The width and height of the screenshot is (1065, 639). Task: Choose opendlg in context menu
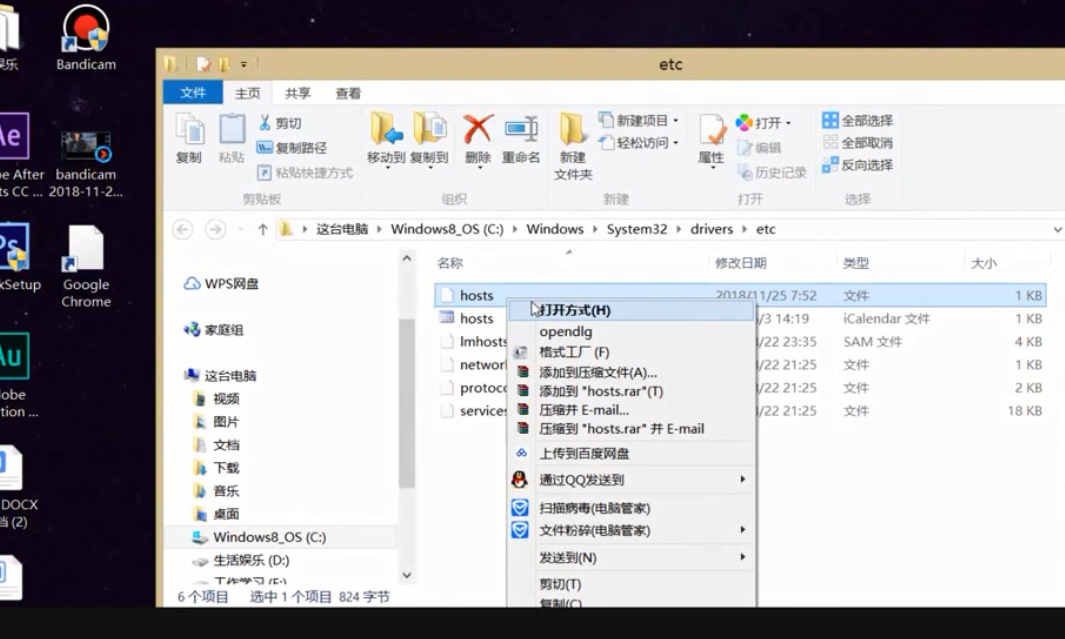click(x=631, y=331)
